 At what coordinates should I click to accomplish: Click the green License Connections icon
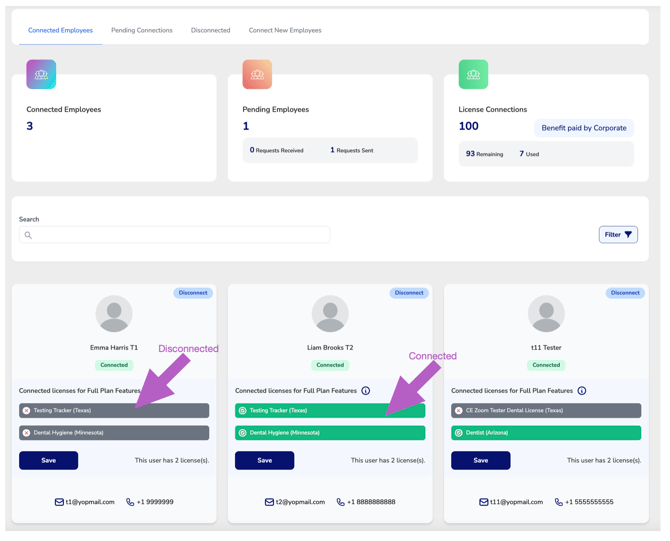pyautogui.click(x=473, y=74)
